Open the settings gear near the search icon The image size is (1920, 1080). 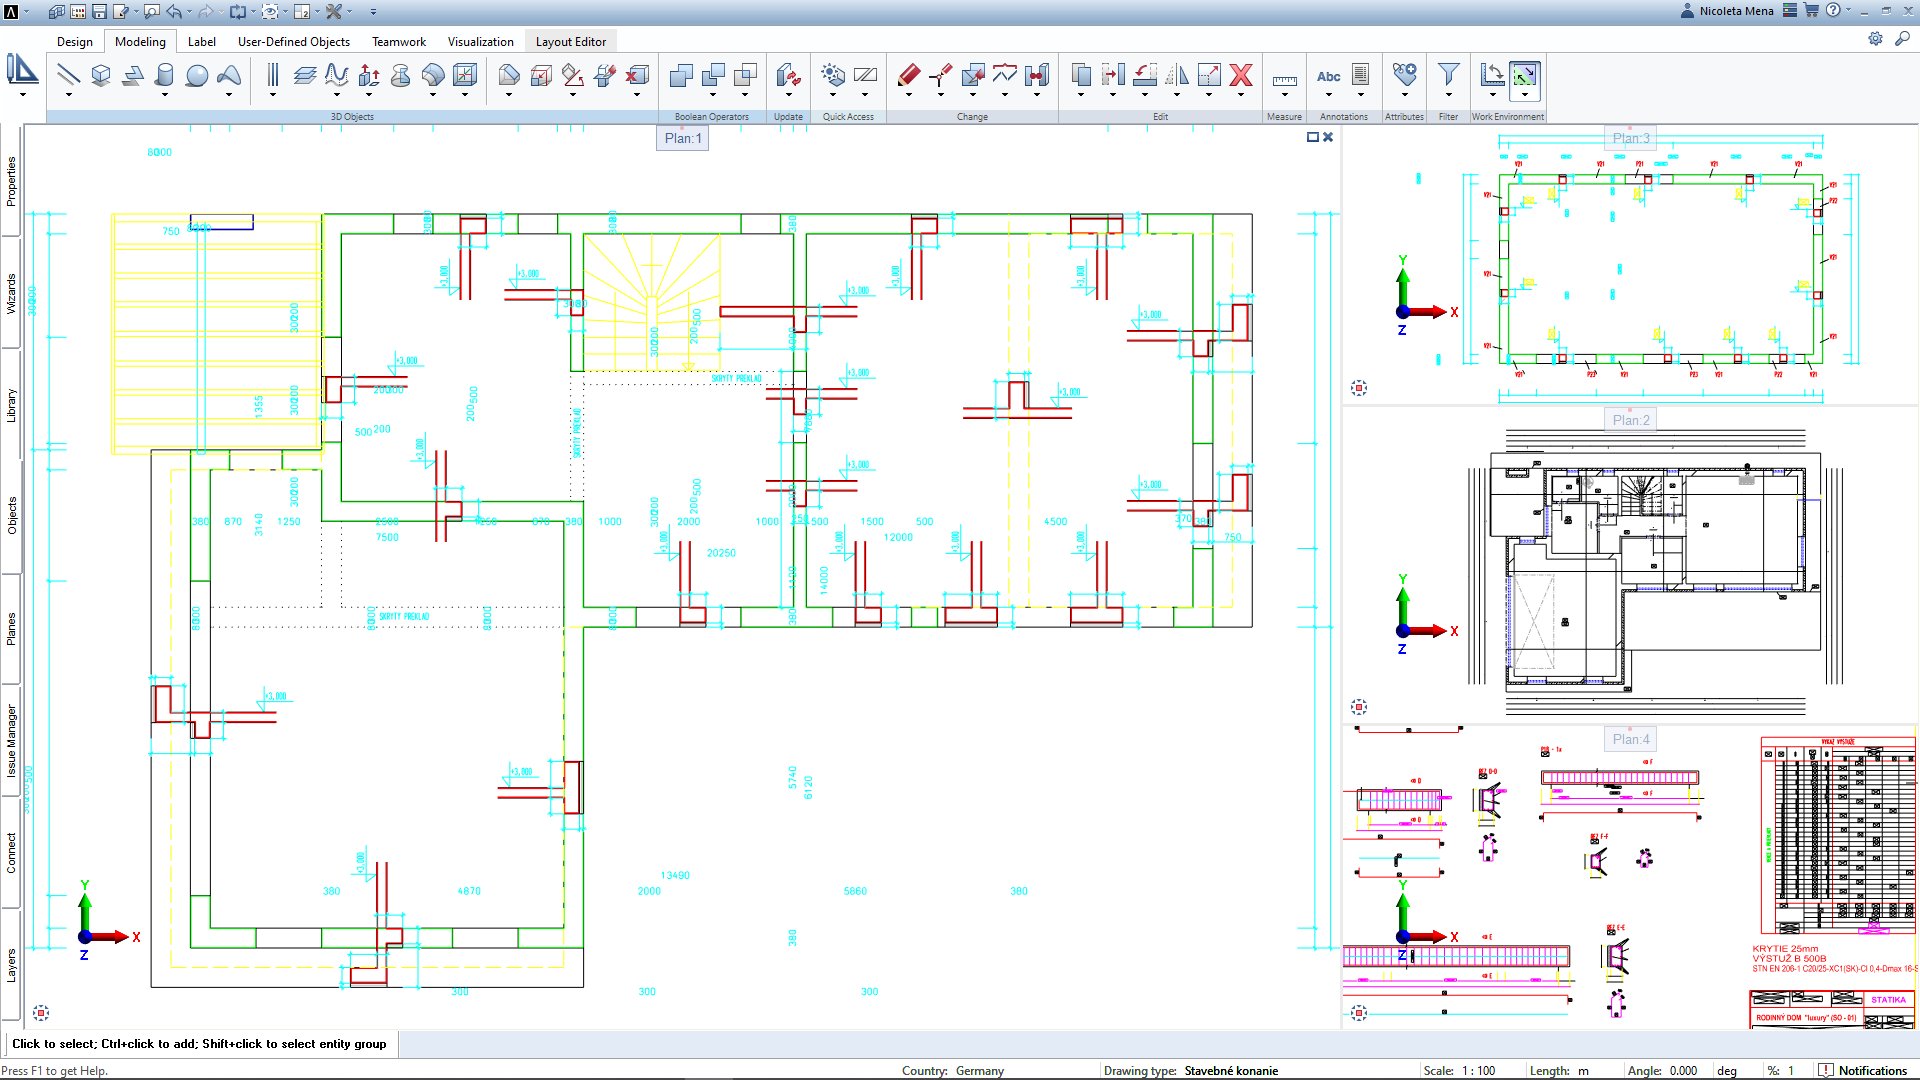(1875, 38)
